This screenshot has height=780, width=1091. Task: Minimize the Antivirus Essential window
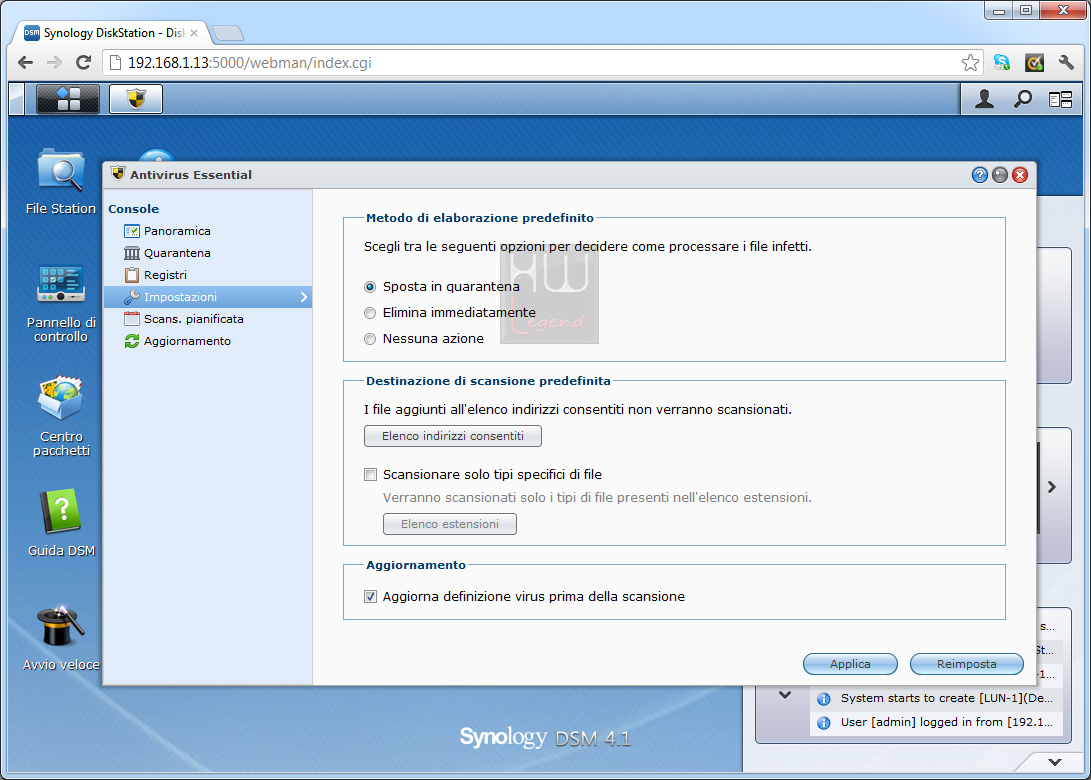click(x=1000, y=175)
